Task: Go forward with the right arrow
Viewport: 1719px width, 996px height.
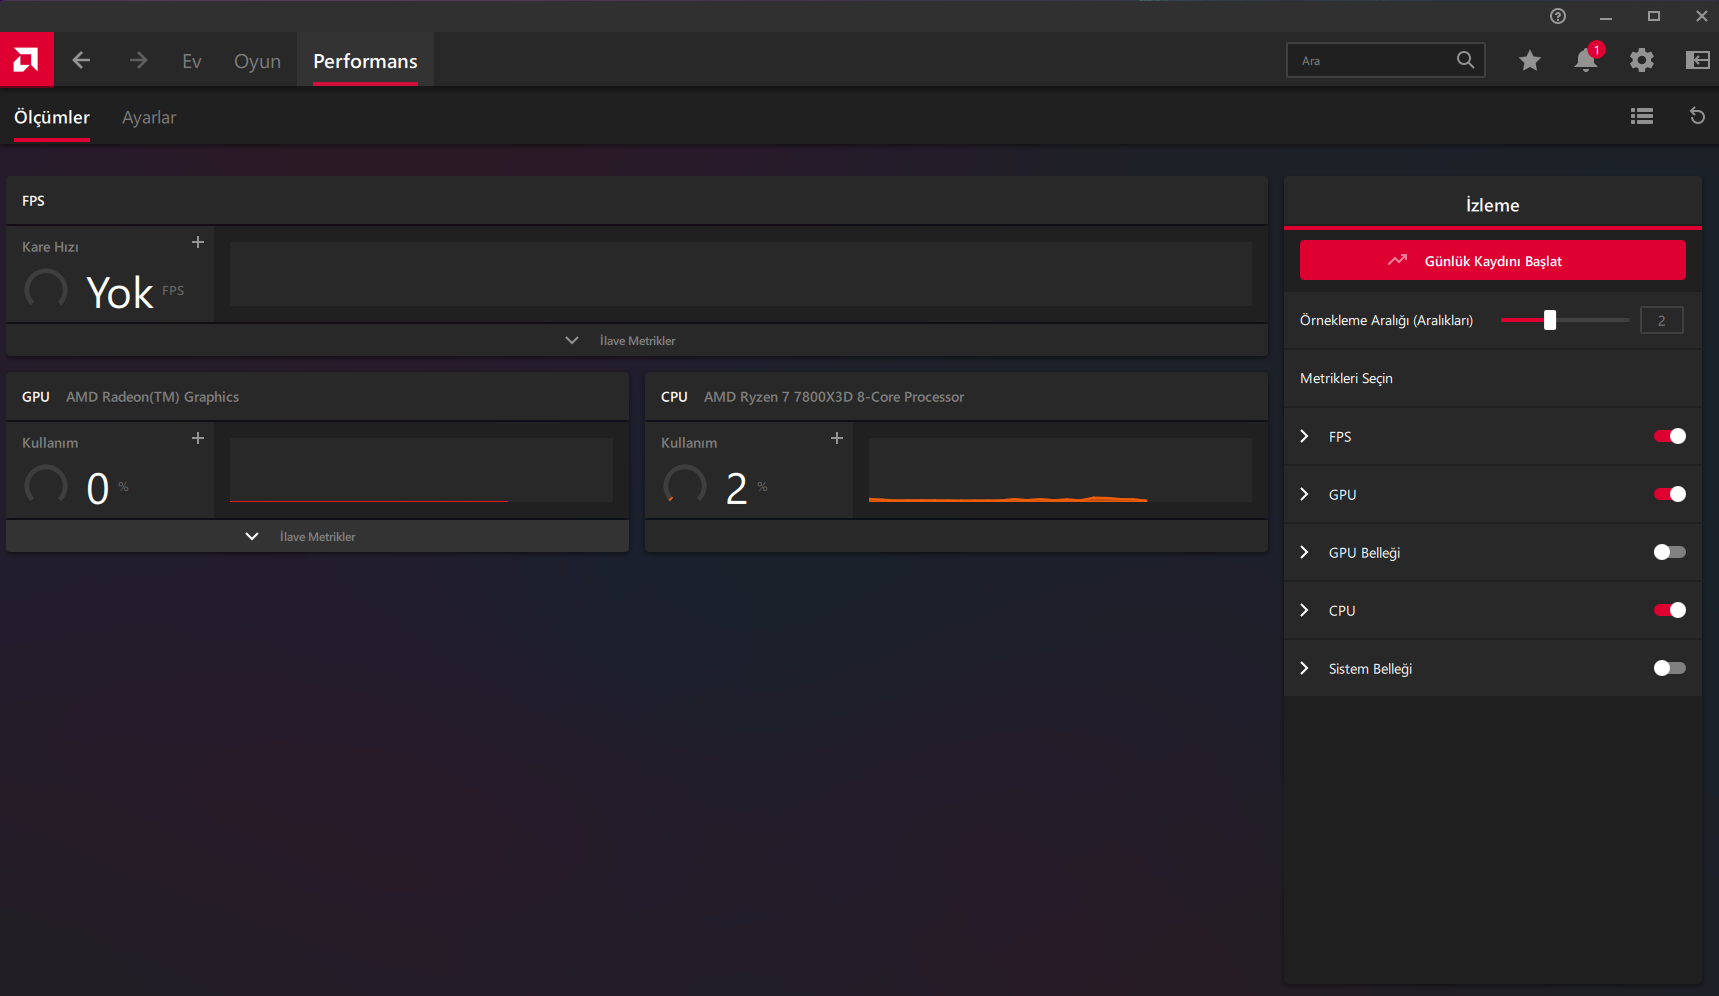Action: coord(138,60)
